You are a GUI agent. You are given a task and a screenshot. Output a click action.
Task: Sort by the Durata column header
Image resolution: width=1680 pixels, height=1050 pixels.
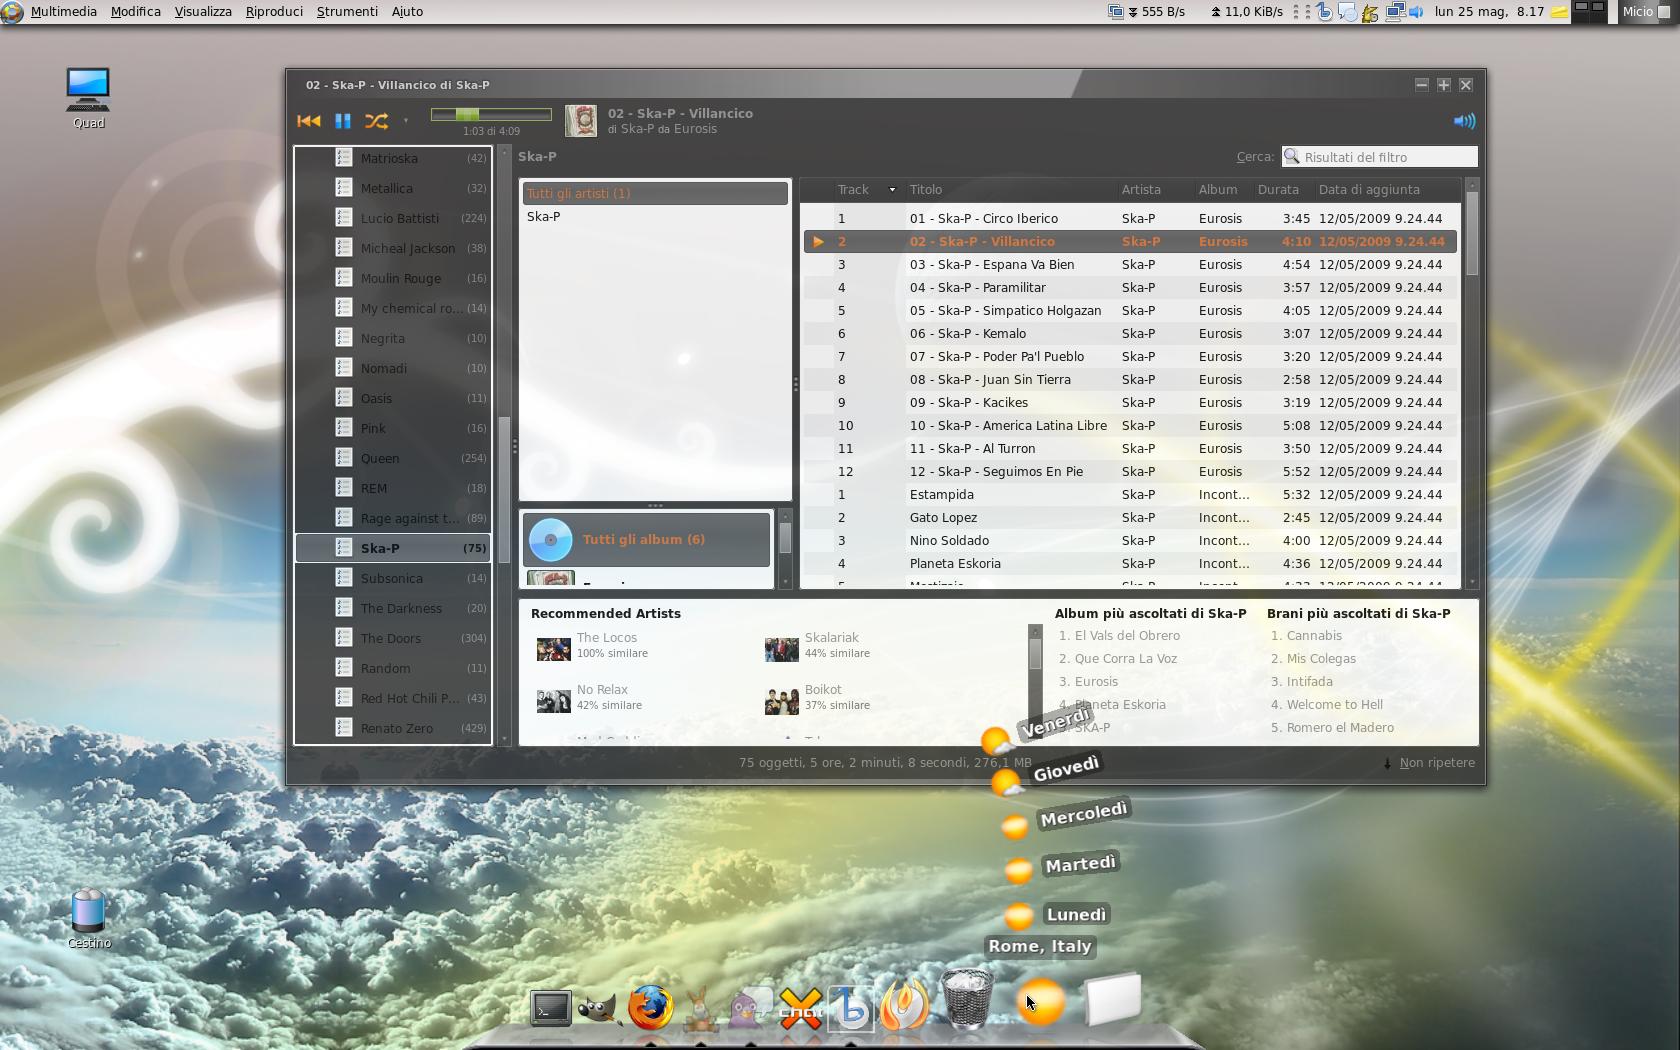pos(1282,189)
